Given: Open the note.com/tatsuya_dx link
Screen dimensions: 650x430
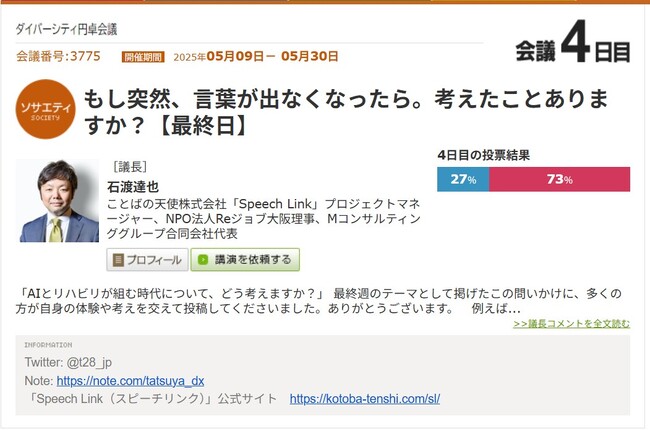Looking at the screenshot, I should click(x=130, y=381).
